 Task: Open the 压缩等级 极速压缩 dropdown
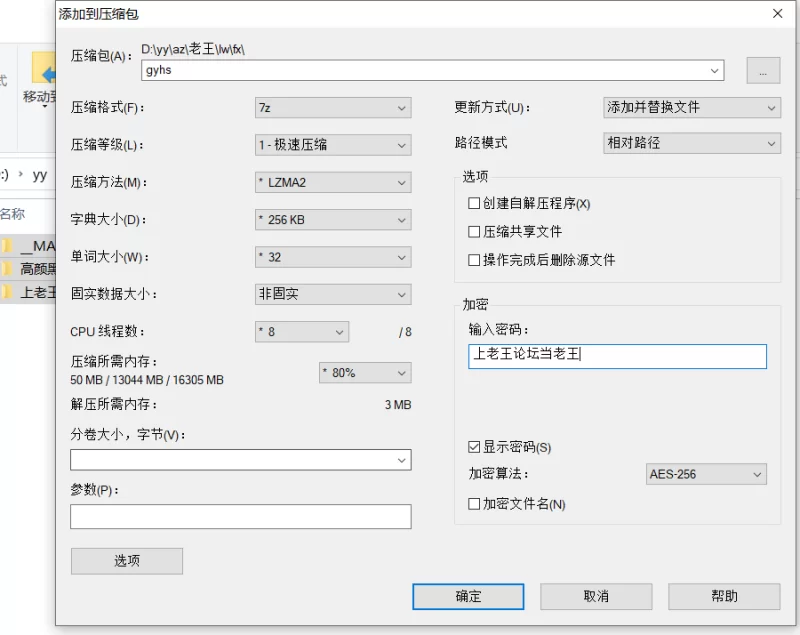pos(333,145)
